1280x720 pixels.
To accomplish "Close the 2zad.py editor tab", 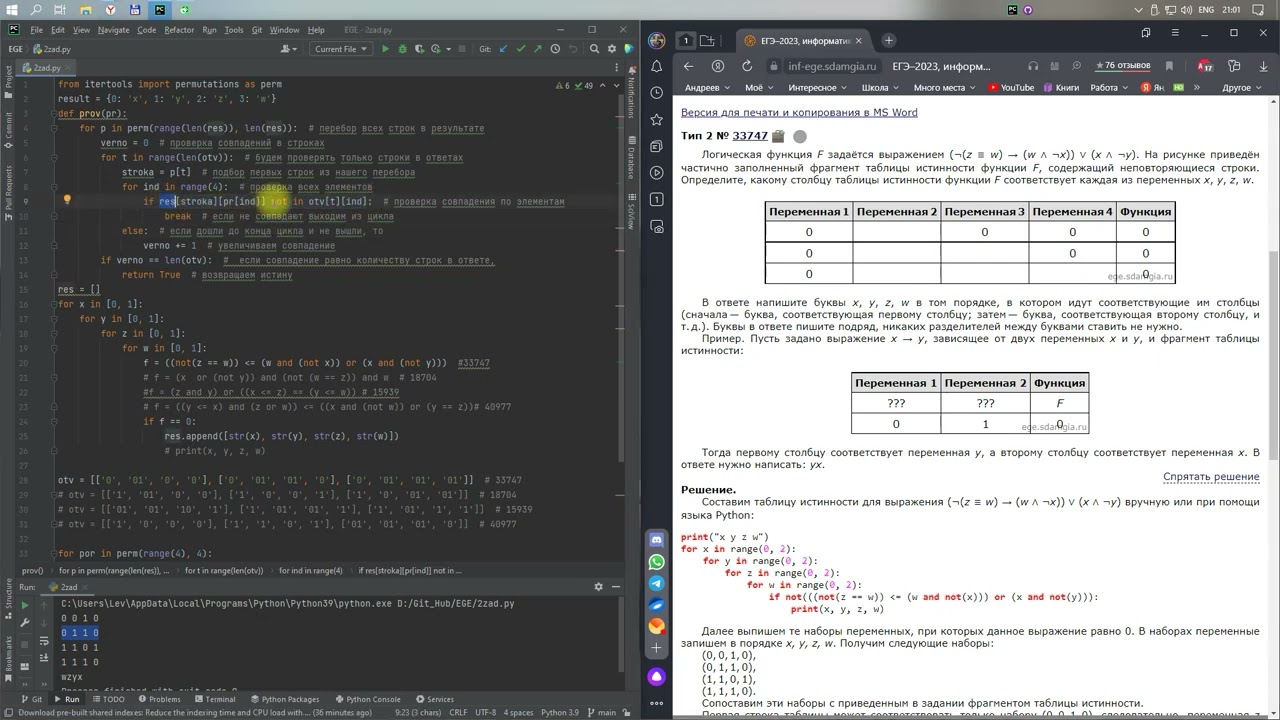I will (68, 68).
